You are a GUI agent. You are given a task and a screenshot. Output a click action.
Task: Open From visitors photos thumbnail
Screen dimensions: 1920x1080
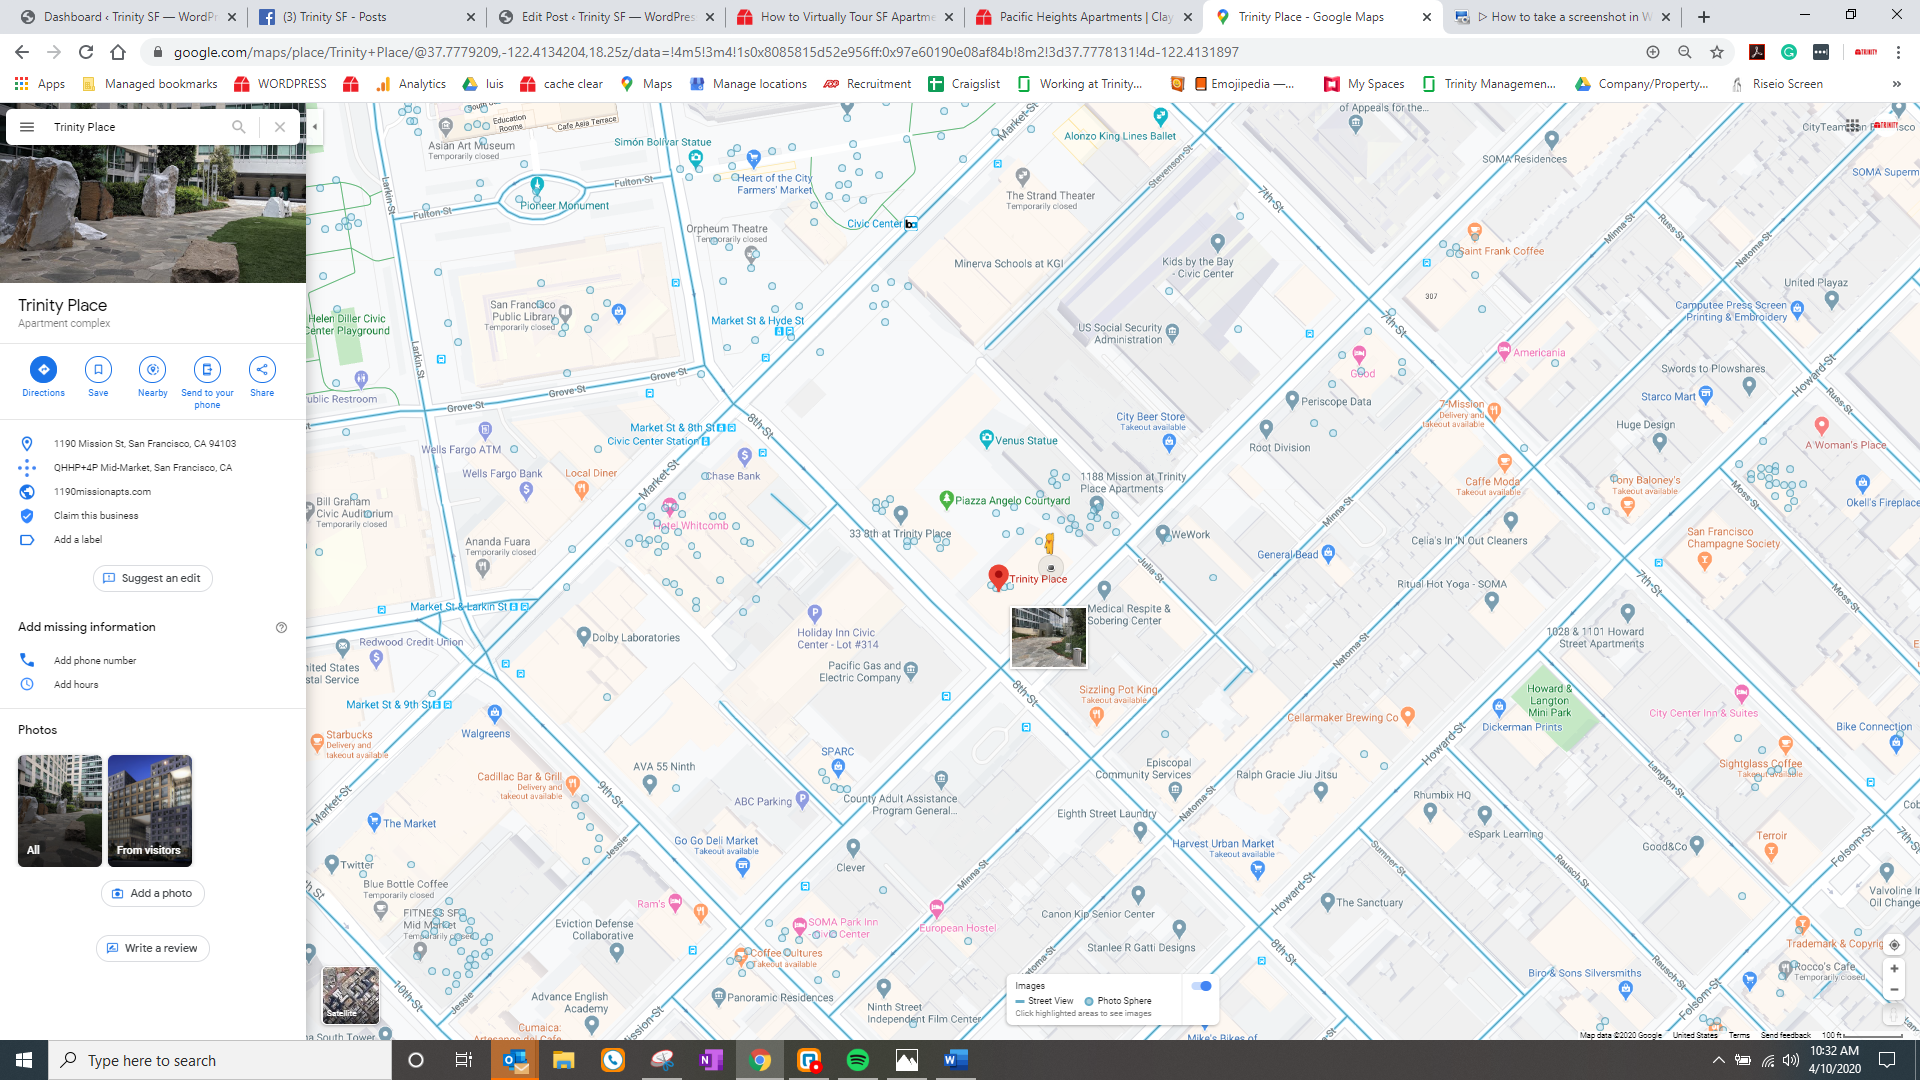coord(150,810)
